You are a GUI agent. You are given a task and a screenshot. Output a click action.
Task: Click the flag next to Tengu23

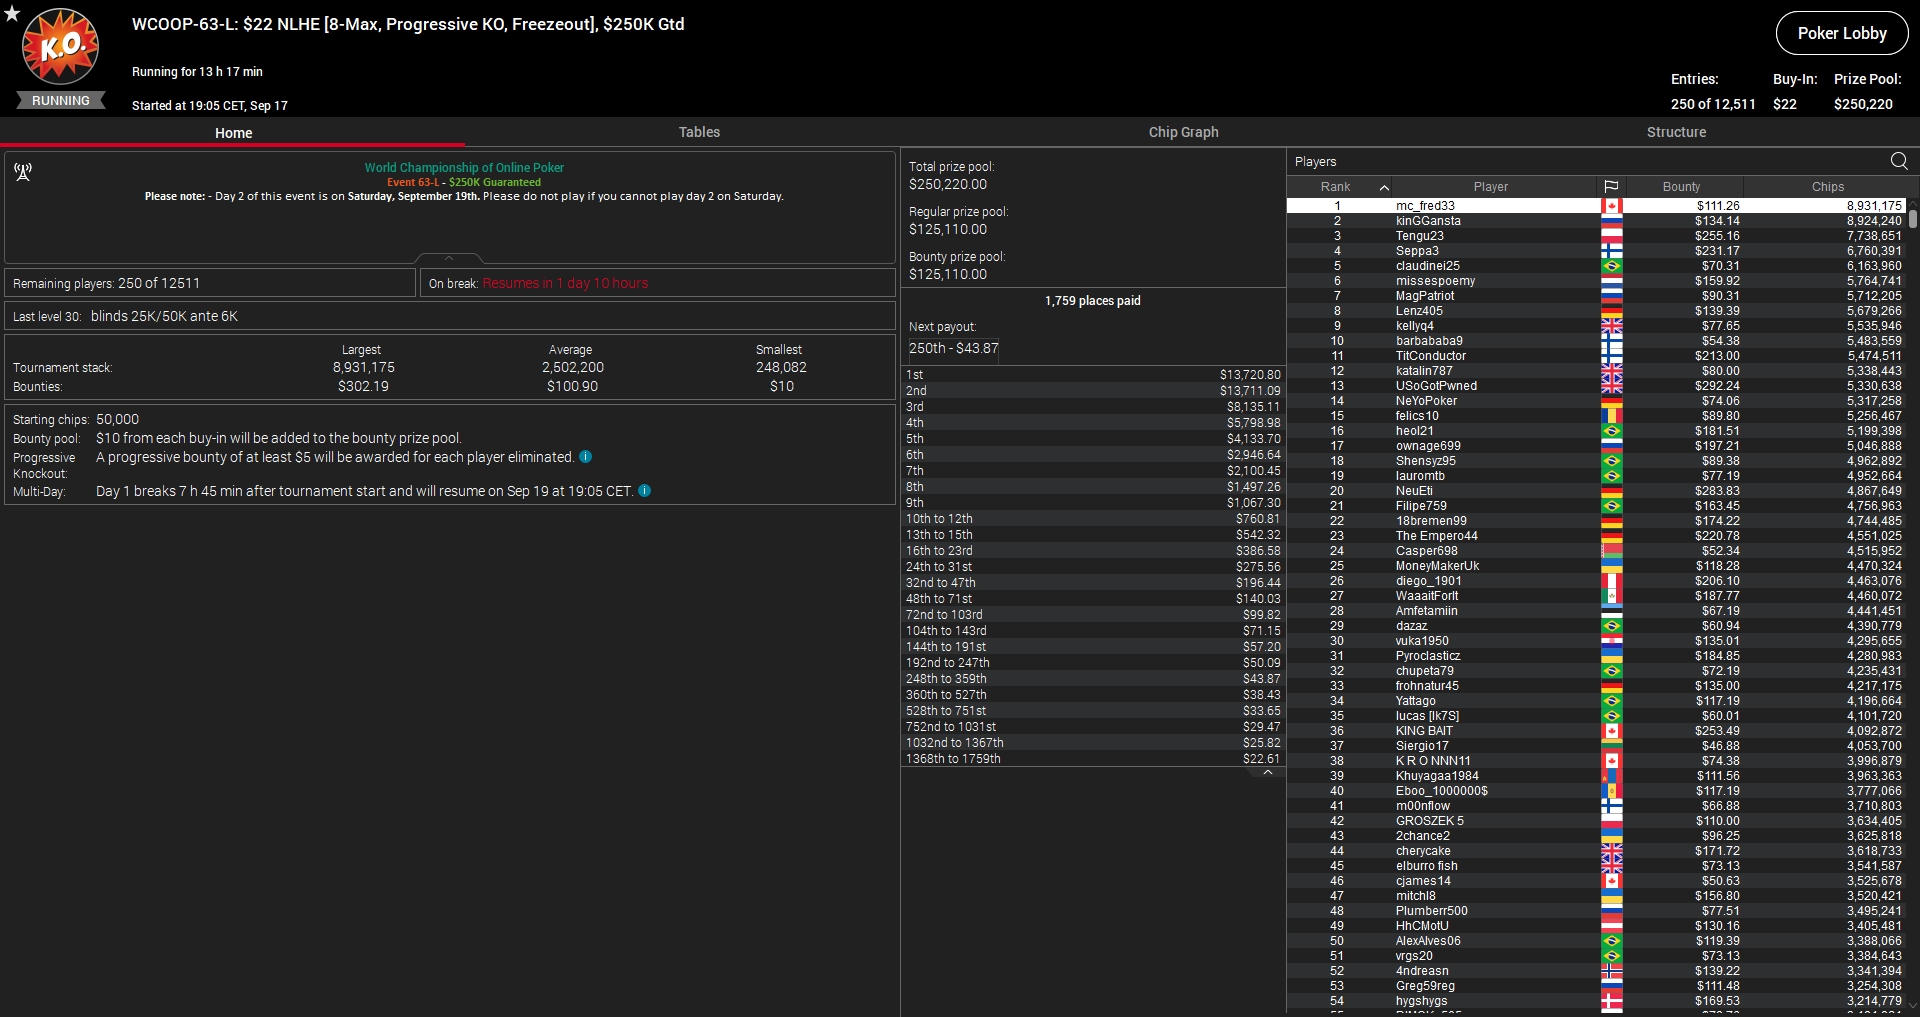1611,236
